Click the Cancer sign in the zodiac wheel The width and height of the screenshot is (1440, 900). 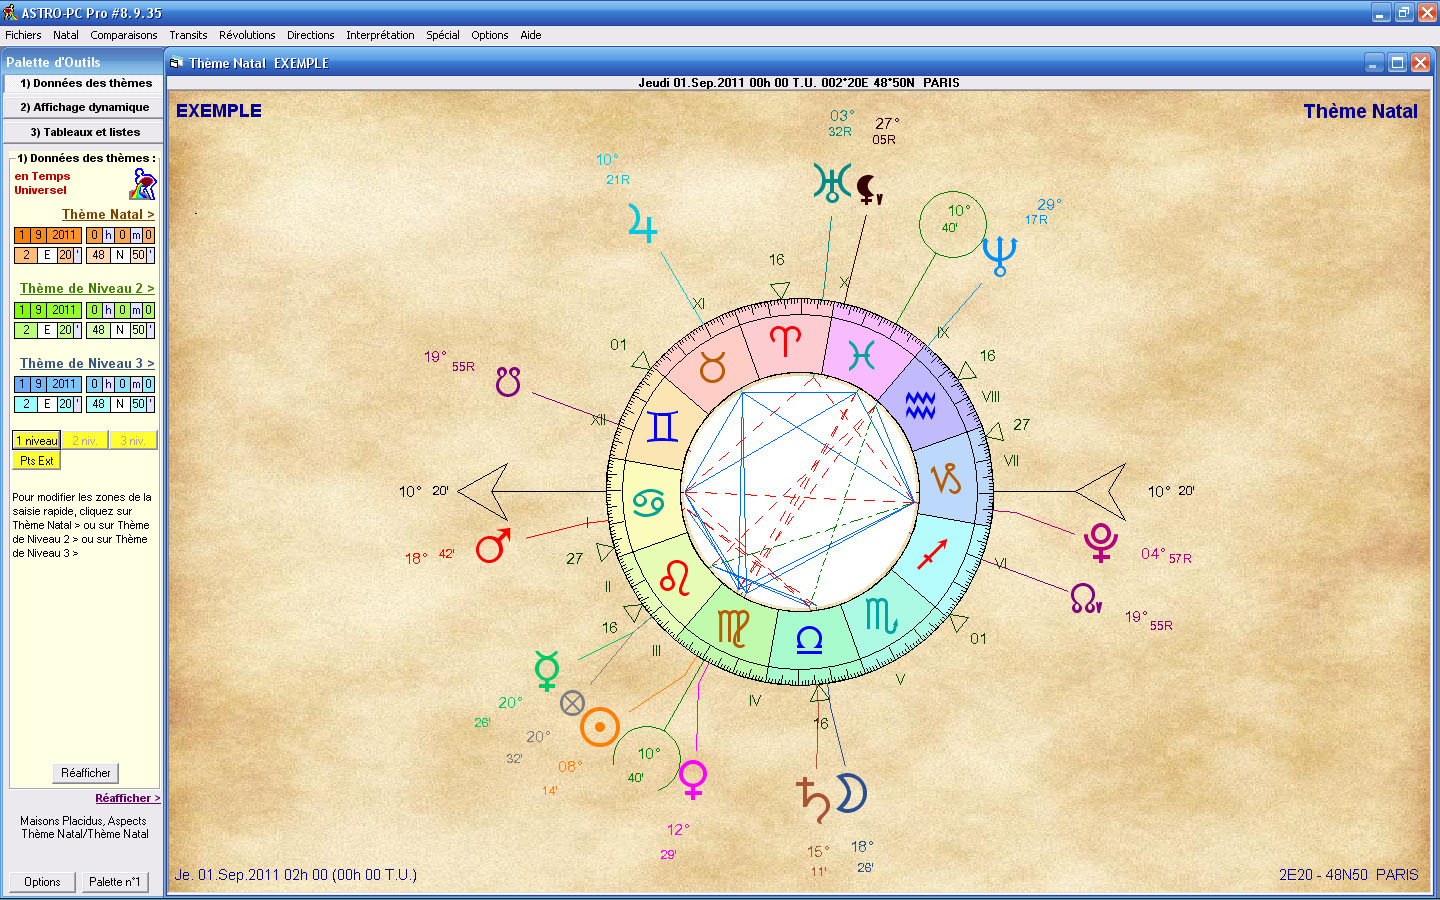coord(648,501)
